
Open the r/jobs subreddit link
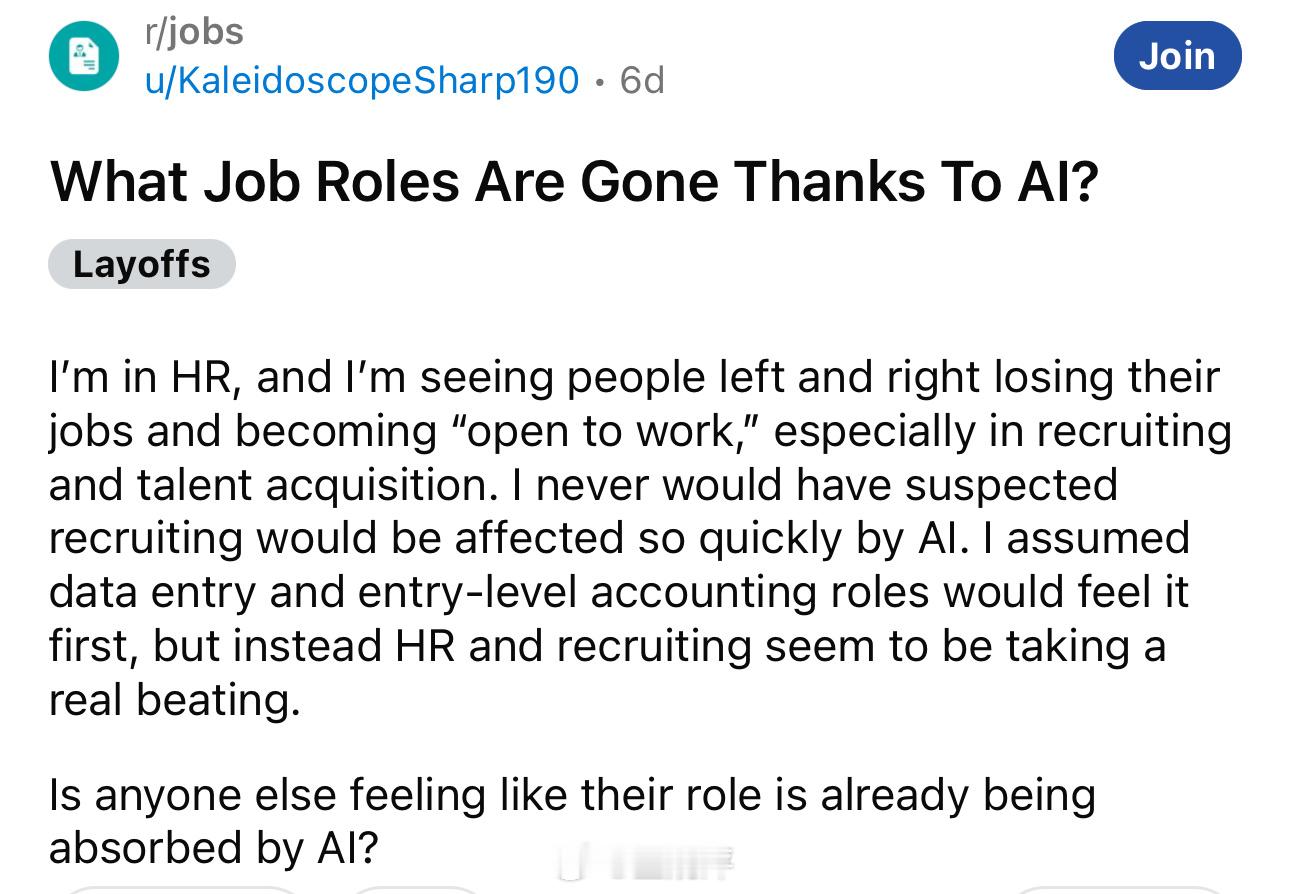(x=194, y=32)
